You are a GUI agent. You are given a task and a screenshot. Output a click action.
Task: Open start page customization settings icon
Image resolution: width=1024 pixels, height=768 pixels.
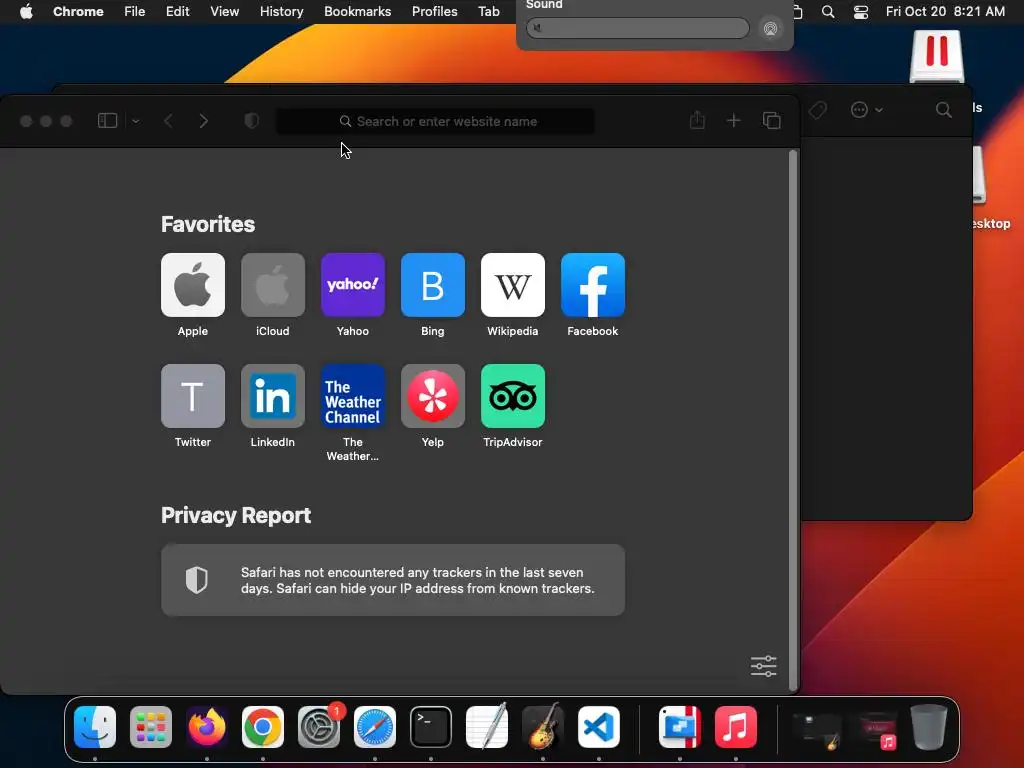pos(763,666)
